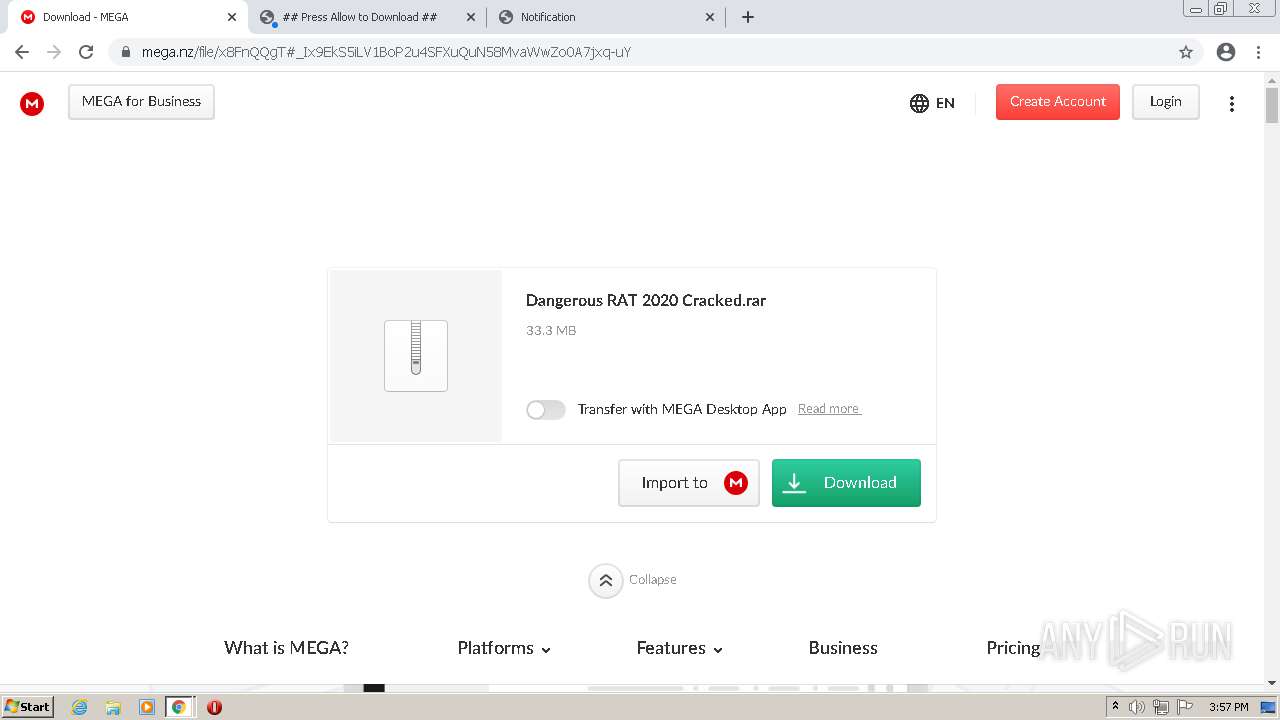Close the Download - MEGA tab
This screenshot has height=720, width=1280.
[x=232, y=17]
